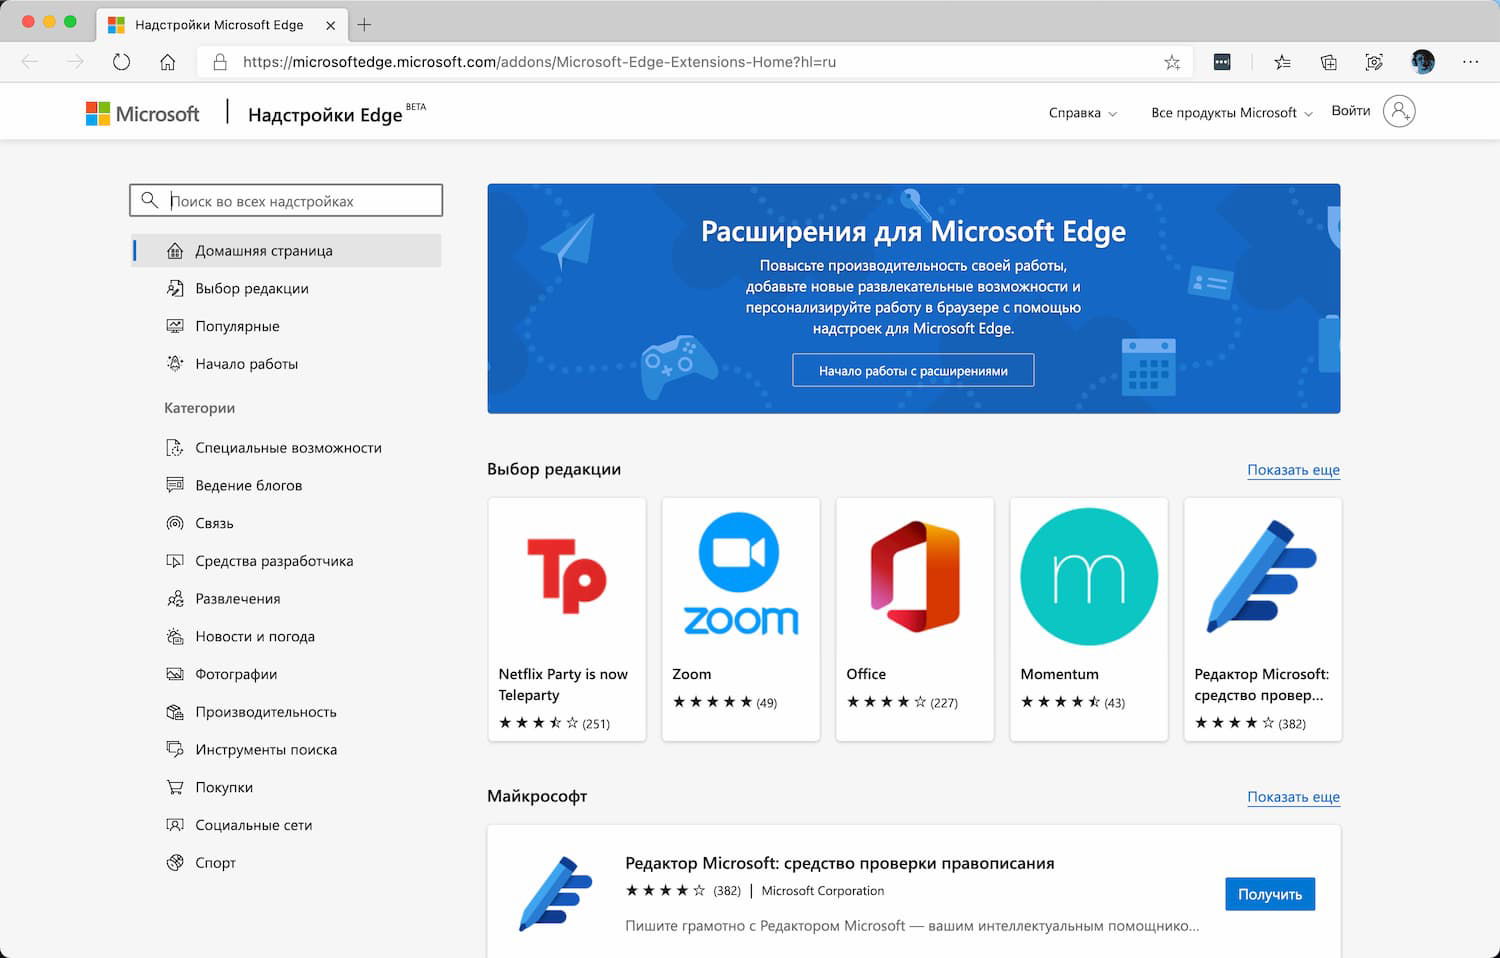Select Популярные in the sidebar
The width and height of the screenshot is (1500, 958).
coord(236,326)
